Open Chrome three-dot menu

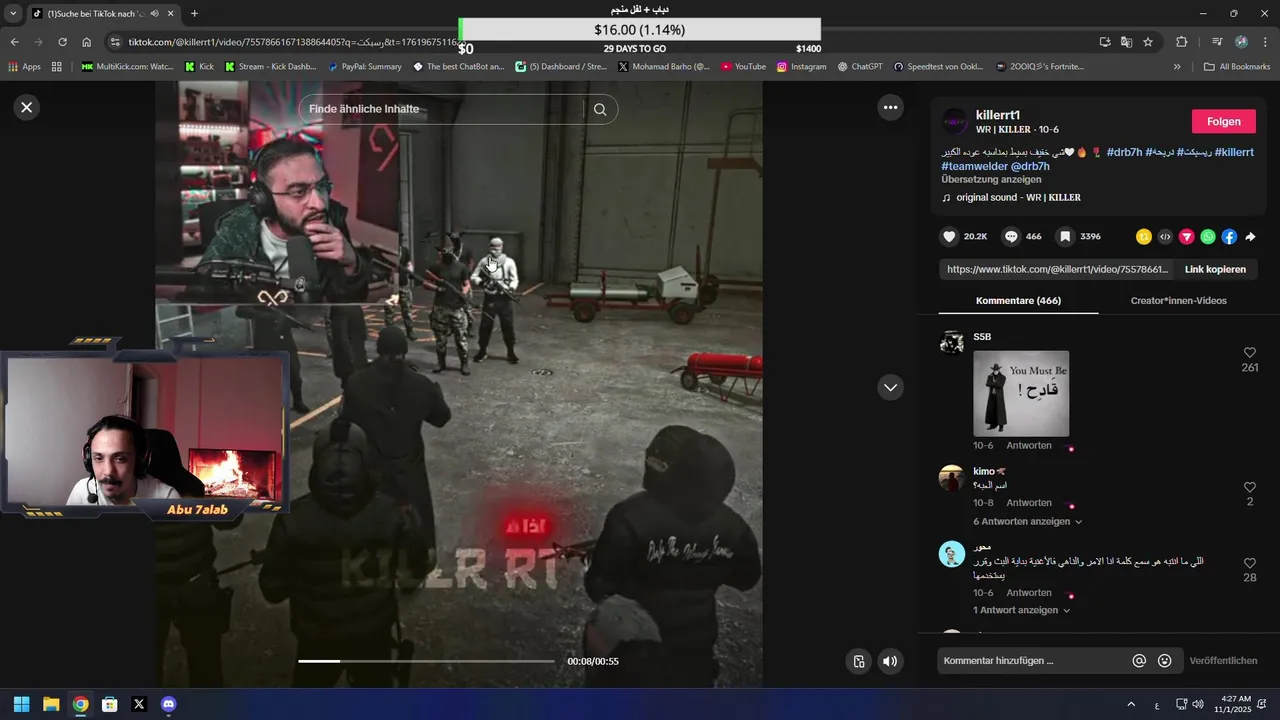coord(1265,42)
